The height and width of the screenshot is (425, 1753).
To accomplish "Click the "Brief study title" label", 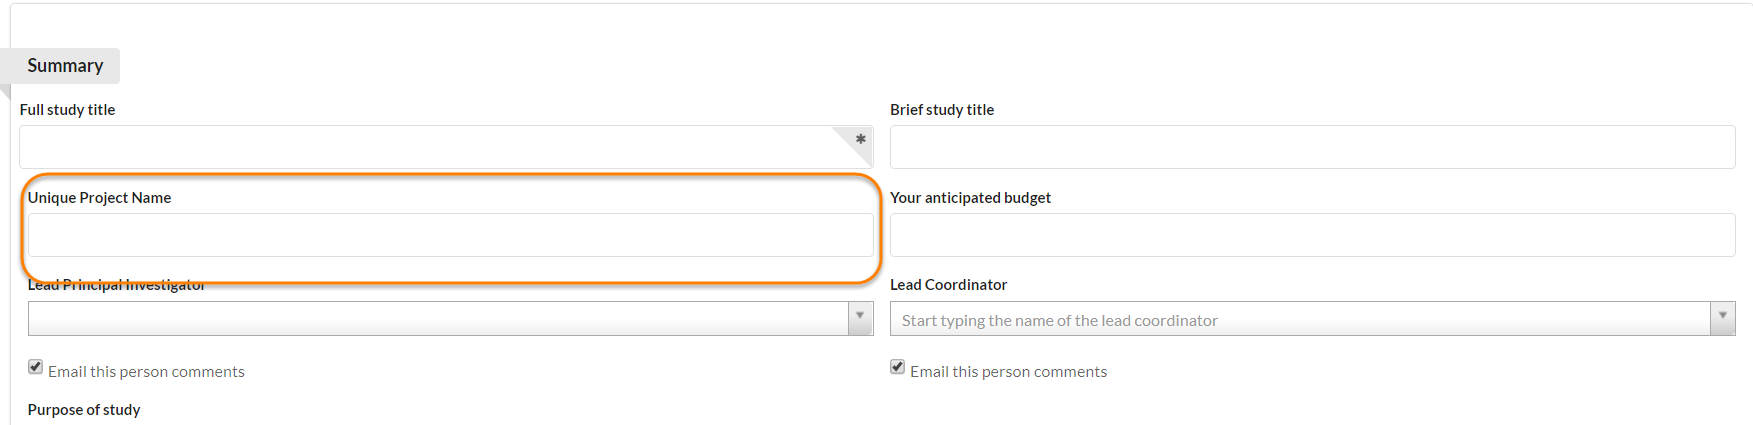I will click(x=942, y=110).
